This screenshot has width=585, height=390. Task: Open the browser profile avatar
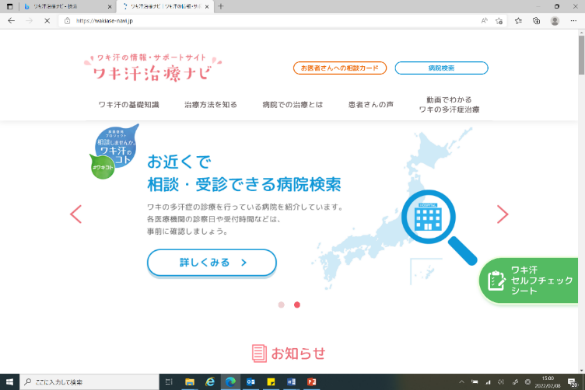(x=555, y=21)
